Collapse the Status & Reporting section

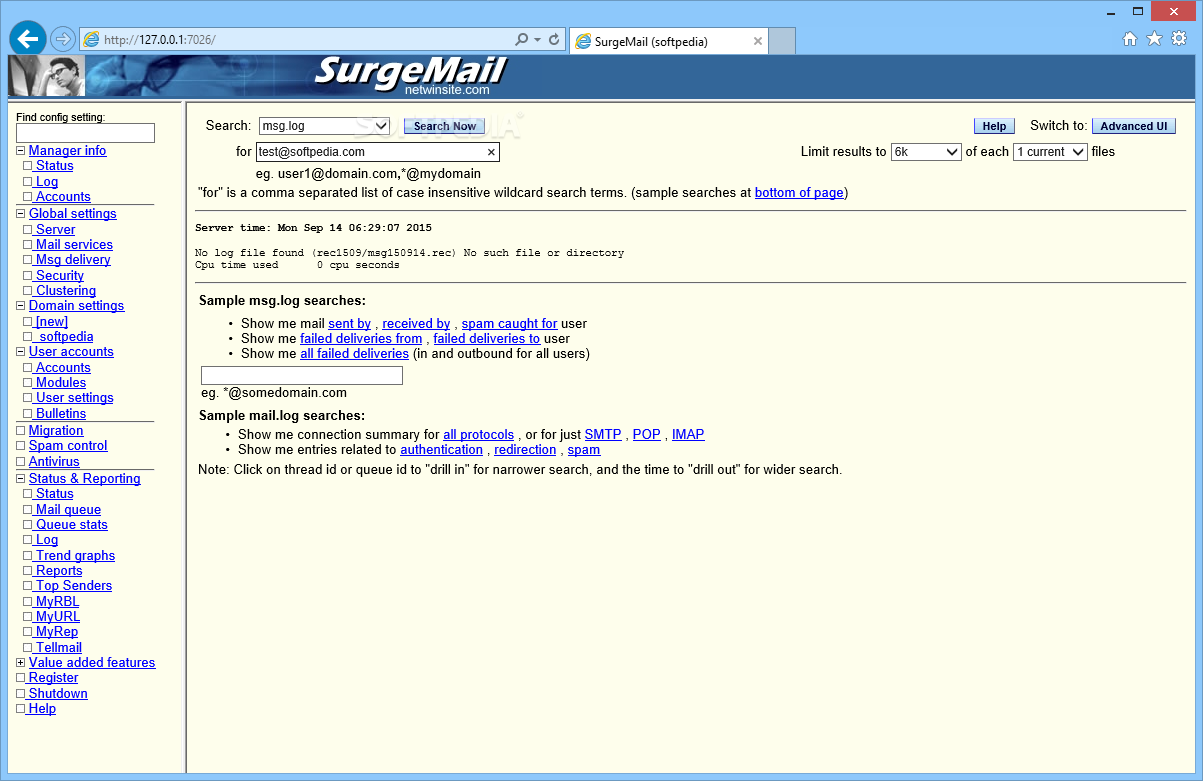(x=20, y=479)
